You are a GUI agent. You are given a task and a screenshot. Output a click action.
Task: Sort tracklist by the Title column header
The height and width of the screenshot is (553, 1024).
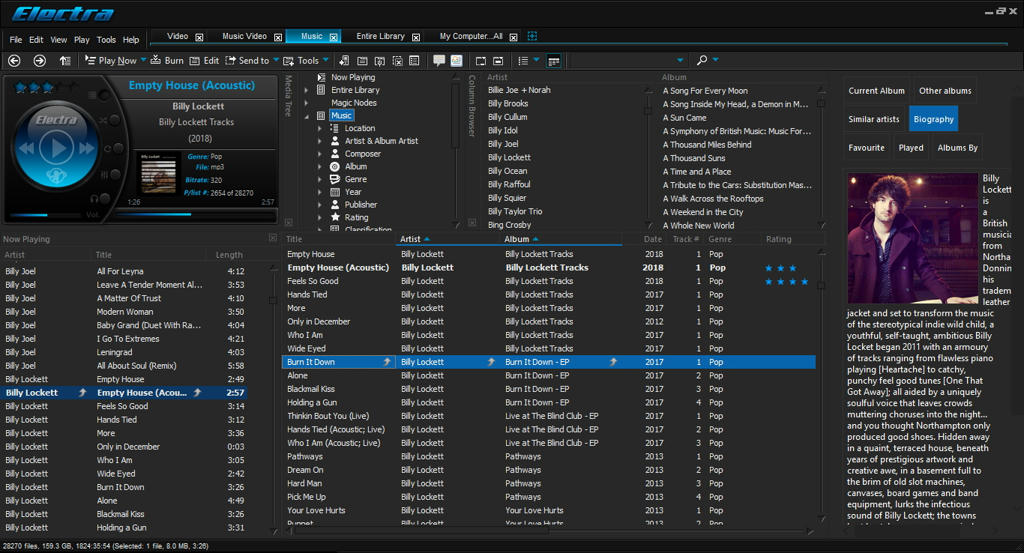(x=294, y=240)
